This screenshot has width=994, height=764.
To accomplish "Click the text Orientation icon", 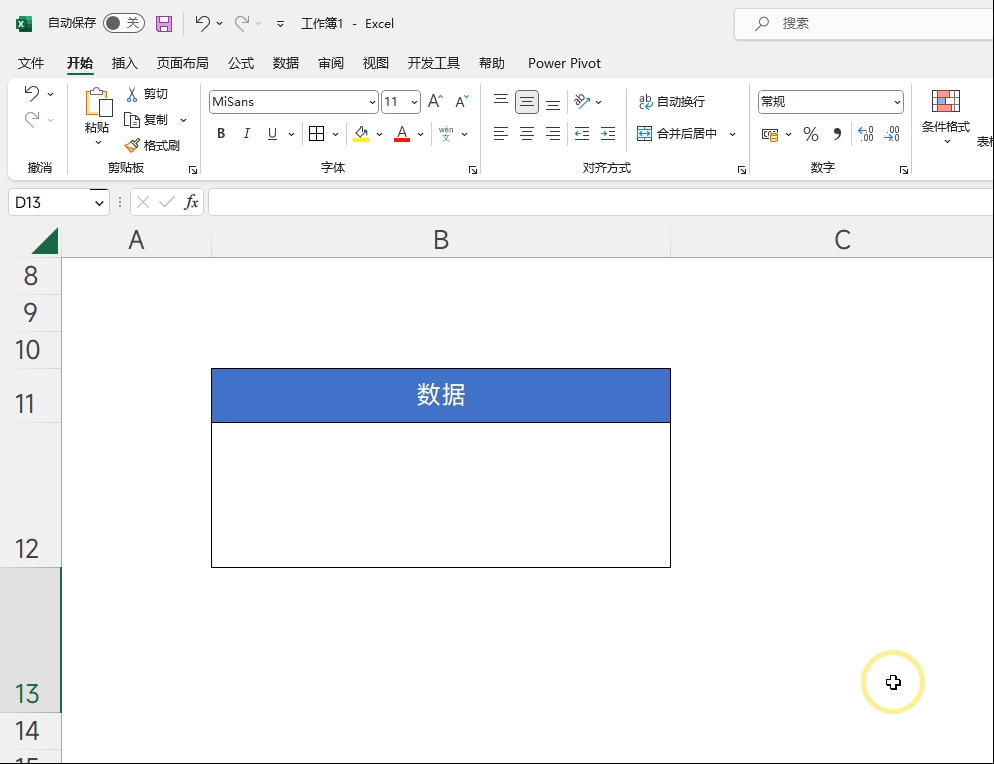I will (x=582, y=101).
